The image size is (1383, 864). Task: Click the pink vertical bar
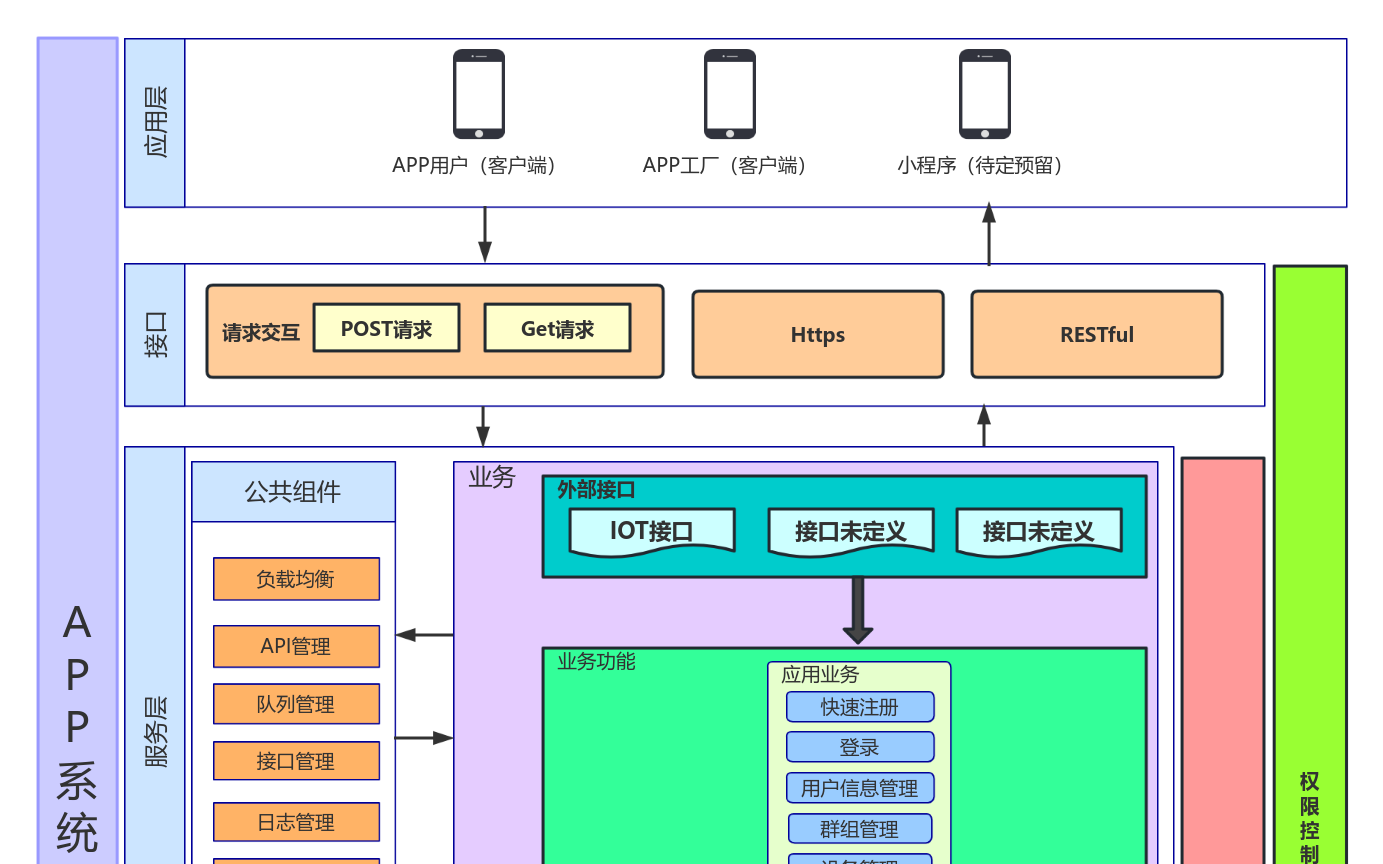1223,661
